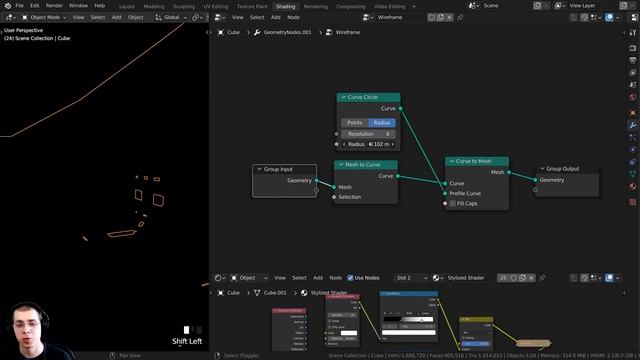Open the Edit menu

[35, 6]
